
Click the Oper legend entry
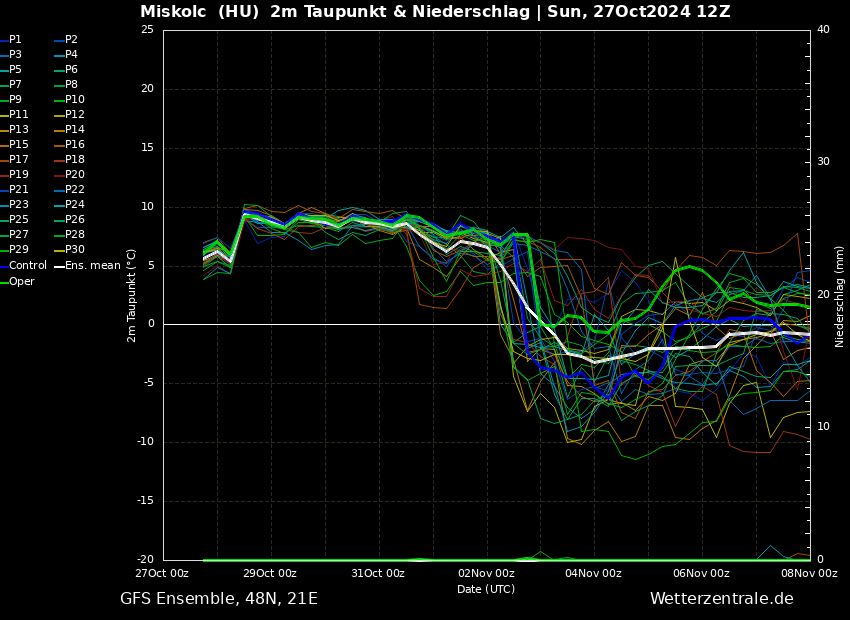click(21, 282)
